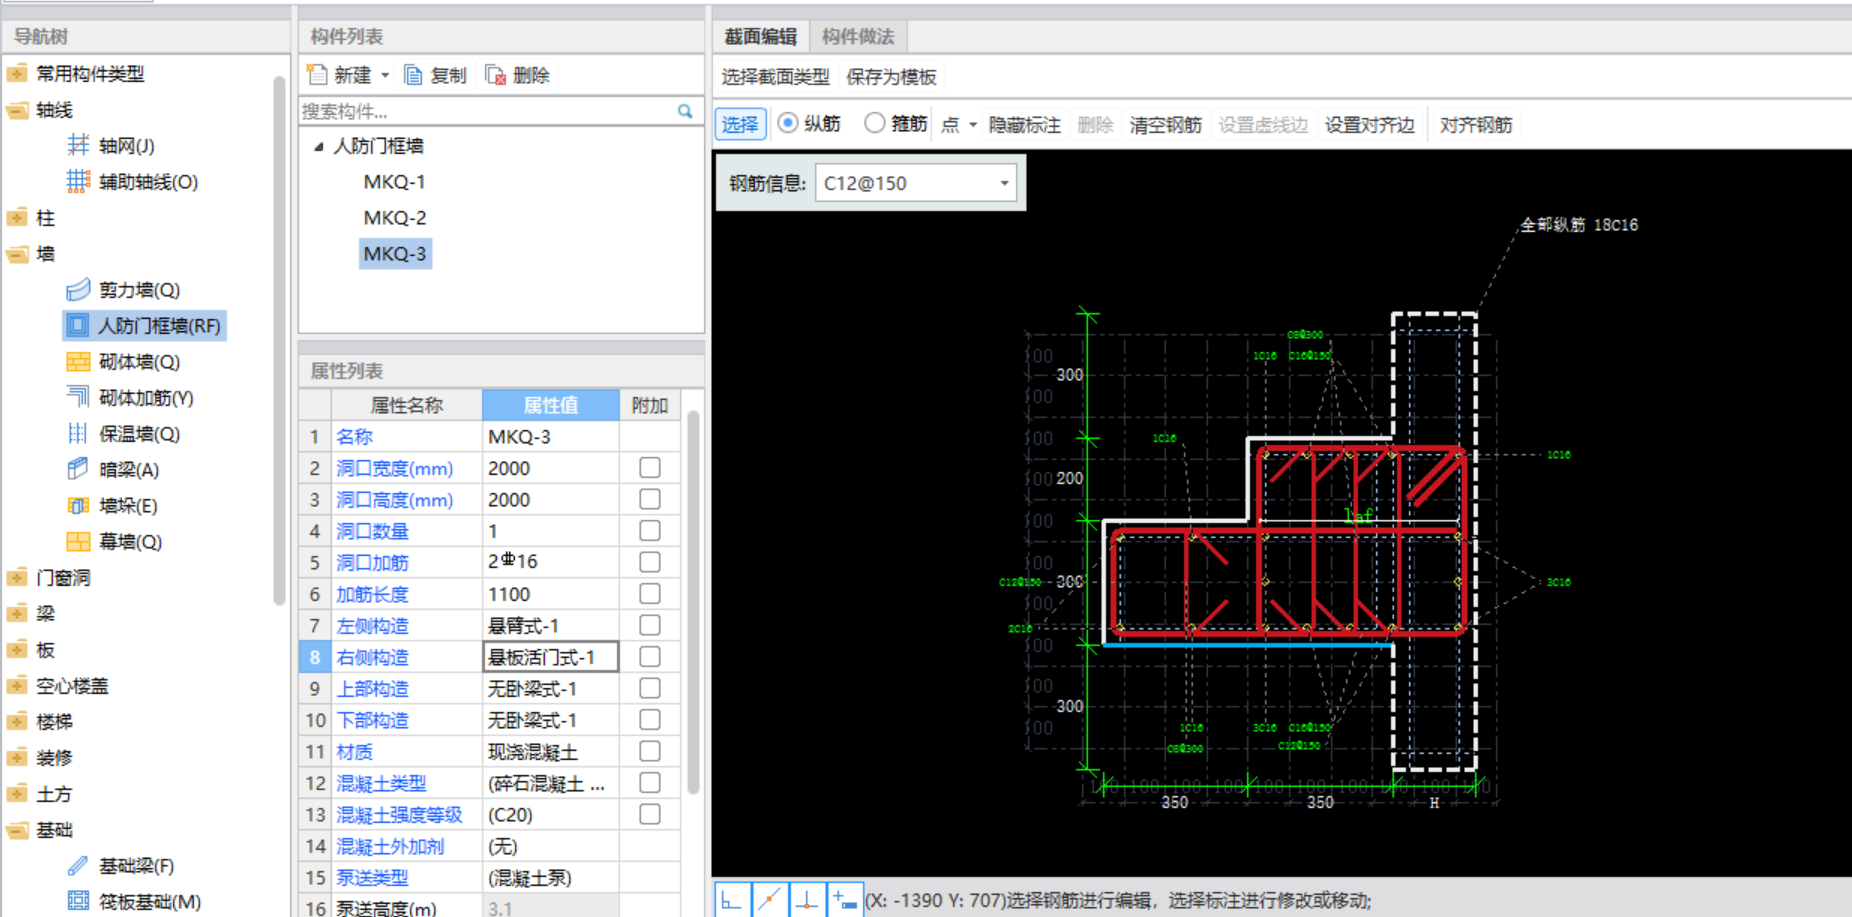This screenshot has height=917, width=1852.
Task: Check 附加 box for 洞口宽度 row
Action: click(650, 468)
